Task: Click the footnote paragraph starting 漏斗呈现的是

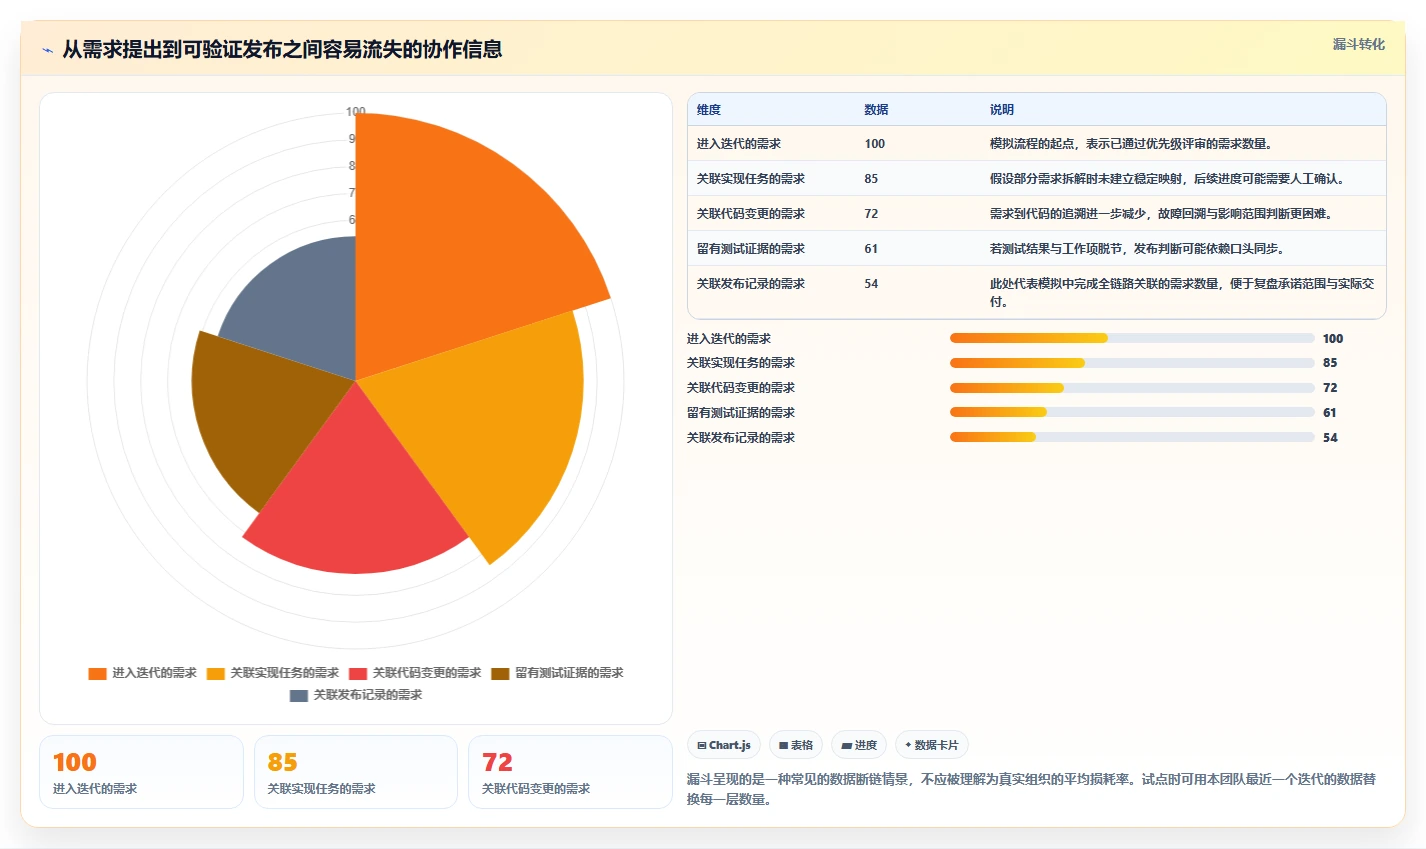Action: click(1031, 789)
